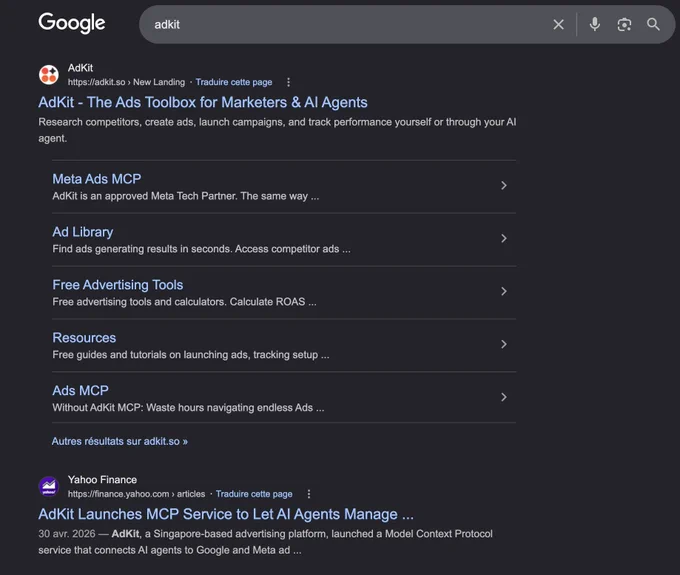The height and width of the screenshot is (575, 680).
Task: Click Autres résultats sur adkit.so link
Action: (120, 441)
